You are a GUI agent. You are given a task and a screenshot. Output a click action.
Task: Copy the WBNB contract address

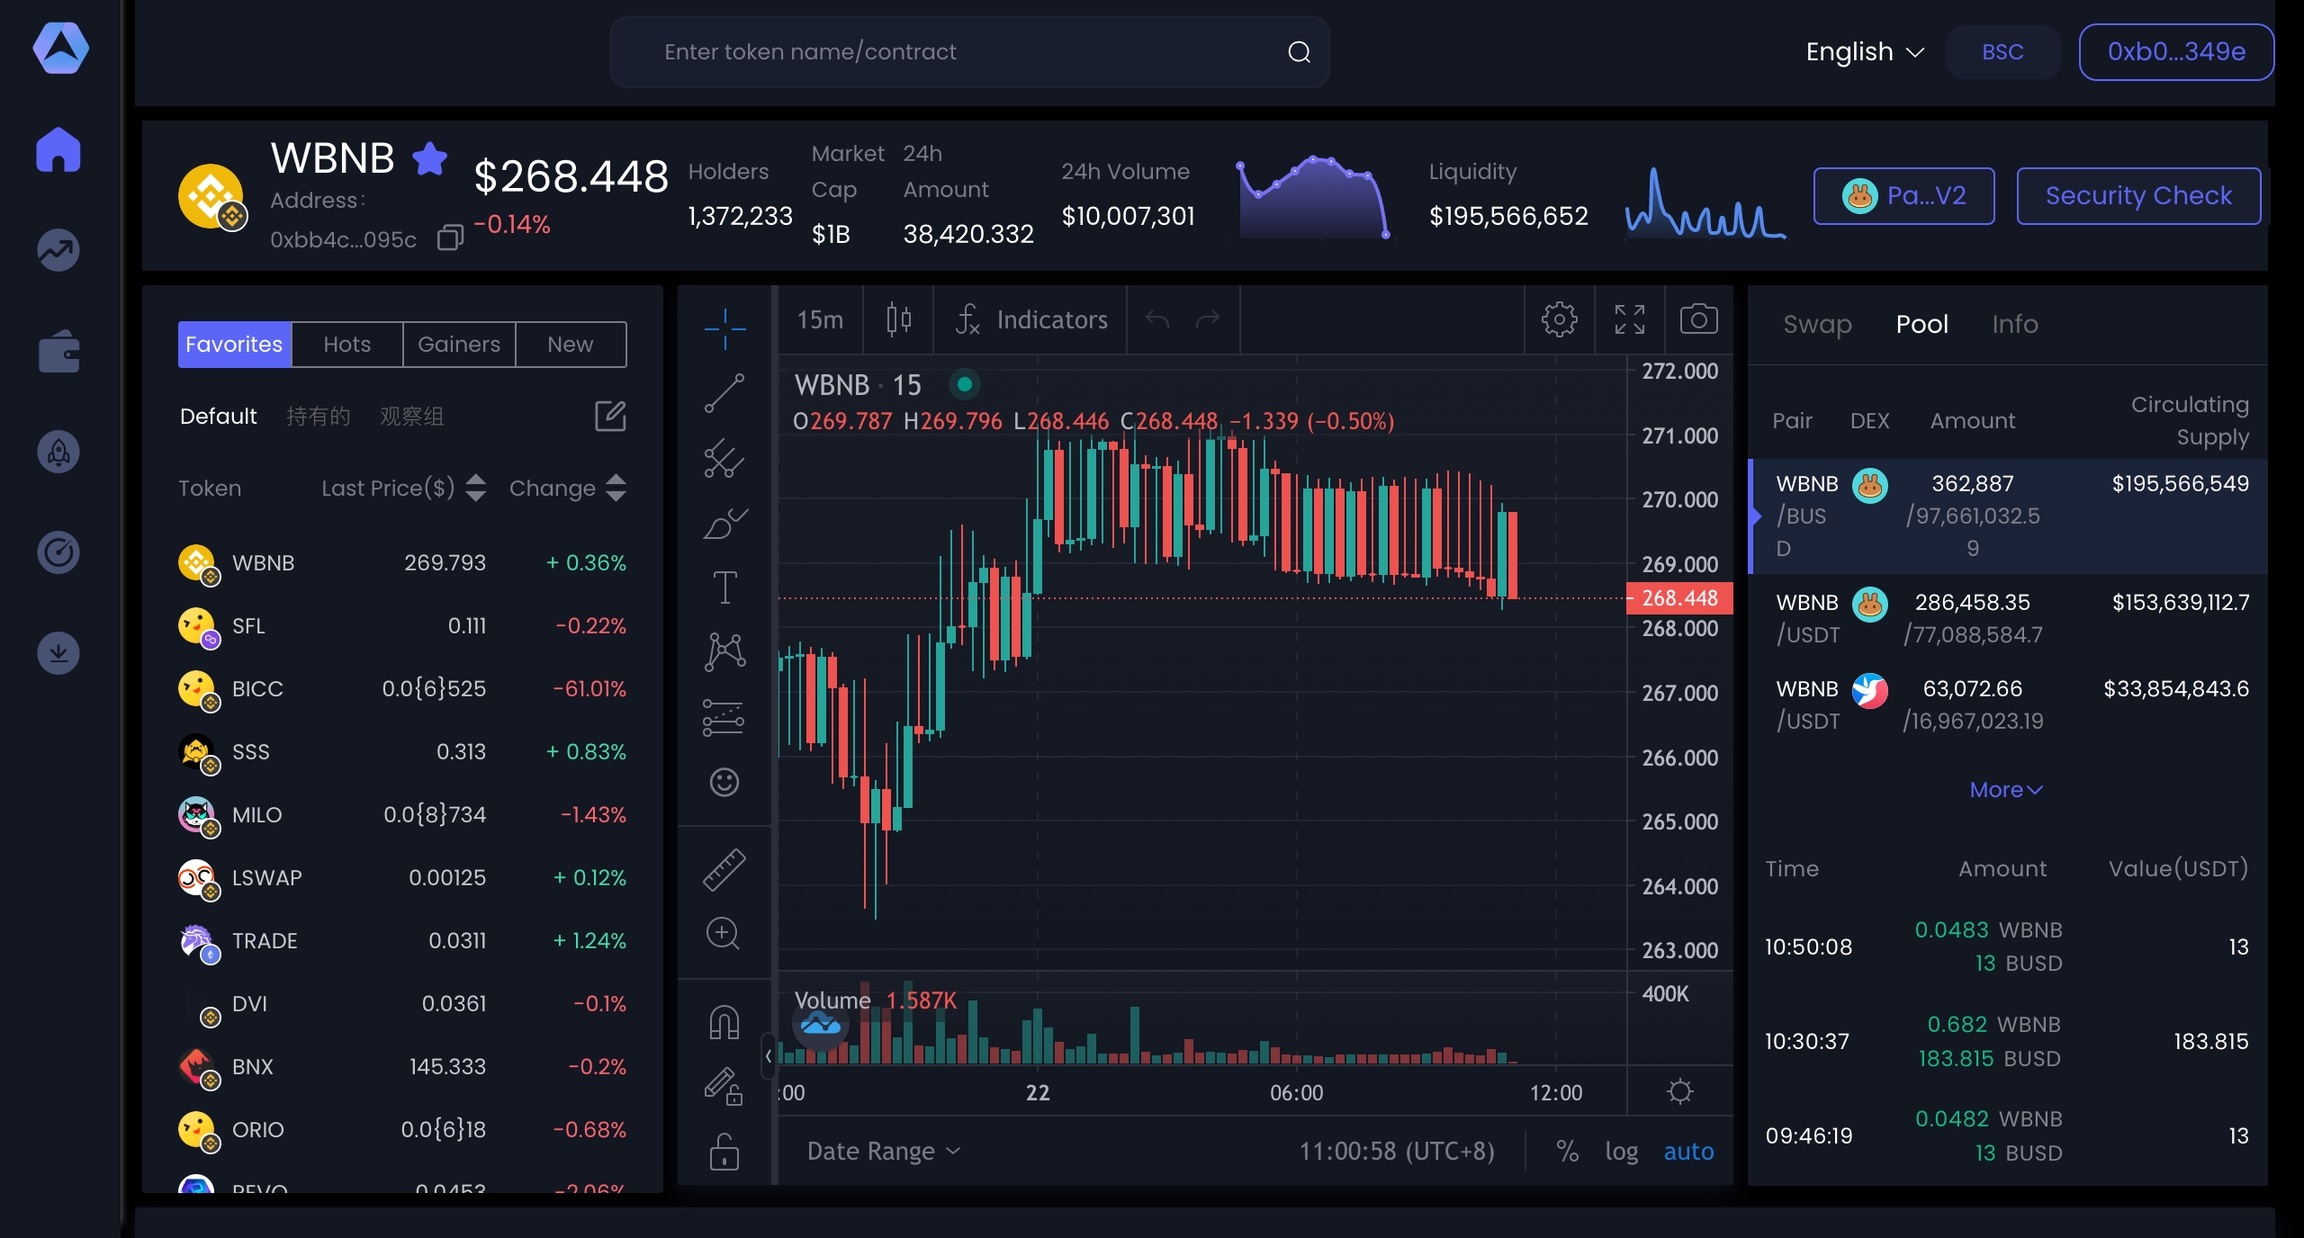pyautogui.click(x=450, y=238)
